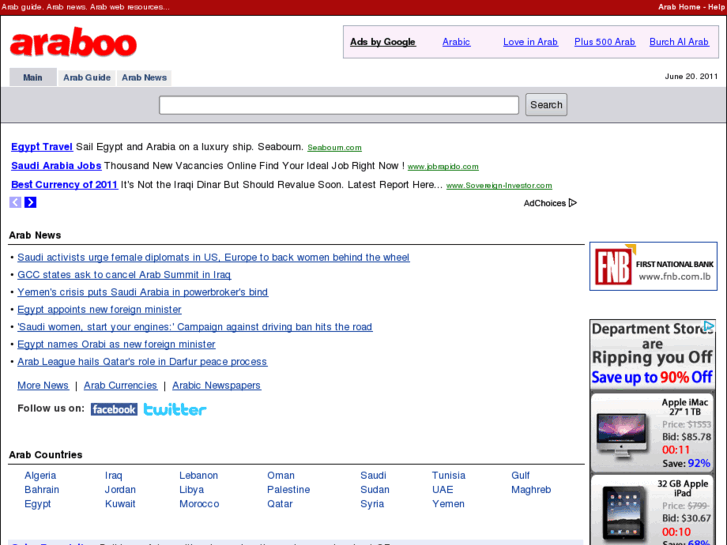Select Algeria in Arab Countries
Screen dimensions: 727x545
(40, 475)
